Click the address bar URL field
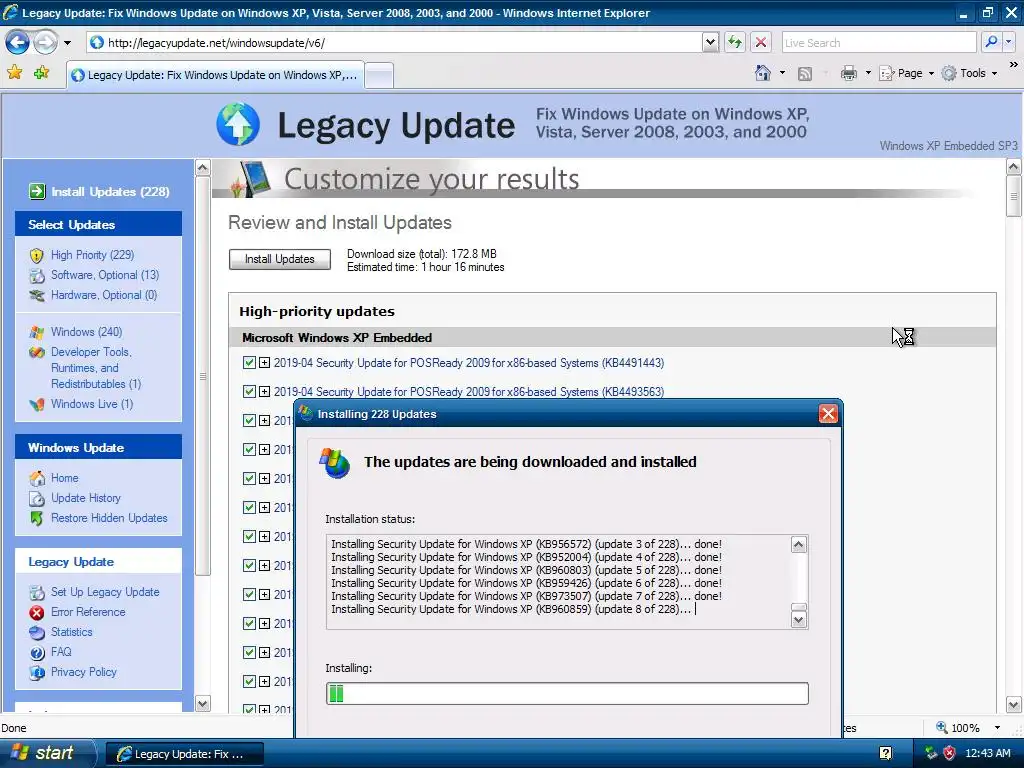Screen dimensions: 1024x768 tap(394, 42)
